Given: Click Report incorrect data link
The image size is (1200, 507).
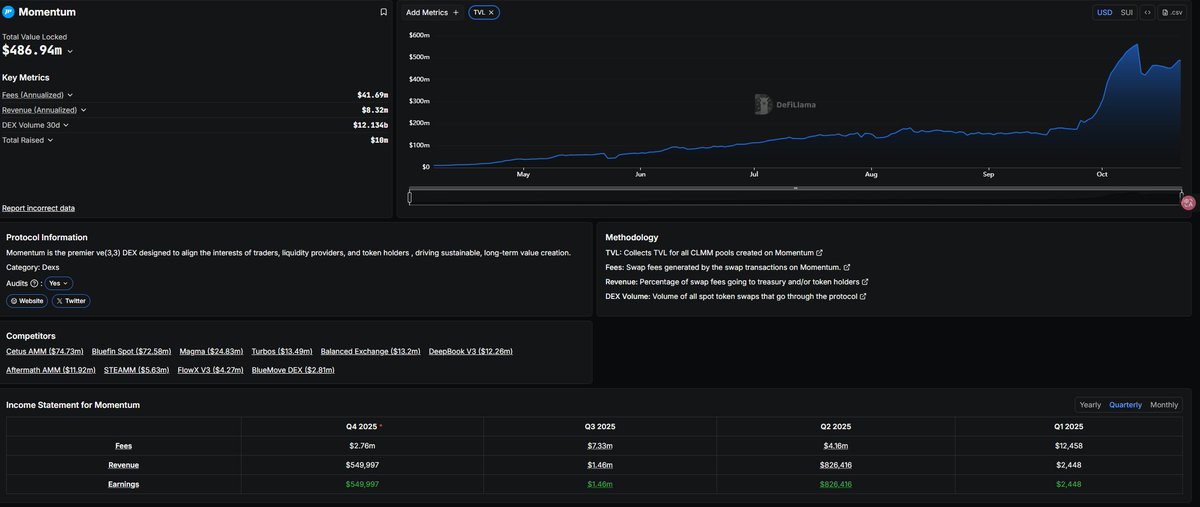Looking at the screenshot, I should [x=38, y=208].
